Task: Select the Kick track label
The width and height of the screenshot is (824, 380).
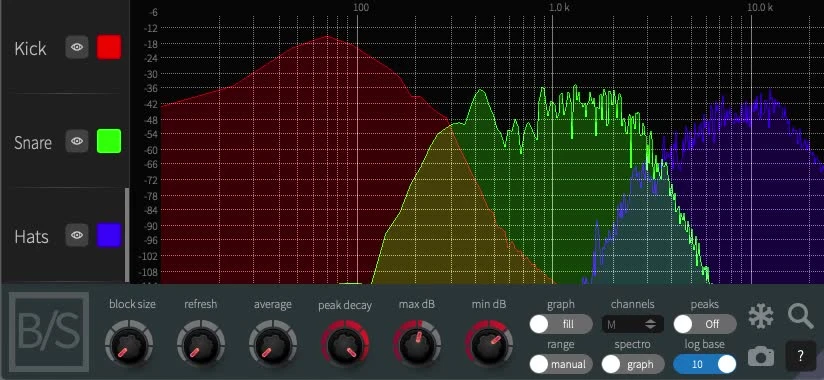Action: coord(30,48)
